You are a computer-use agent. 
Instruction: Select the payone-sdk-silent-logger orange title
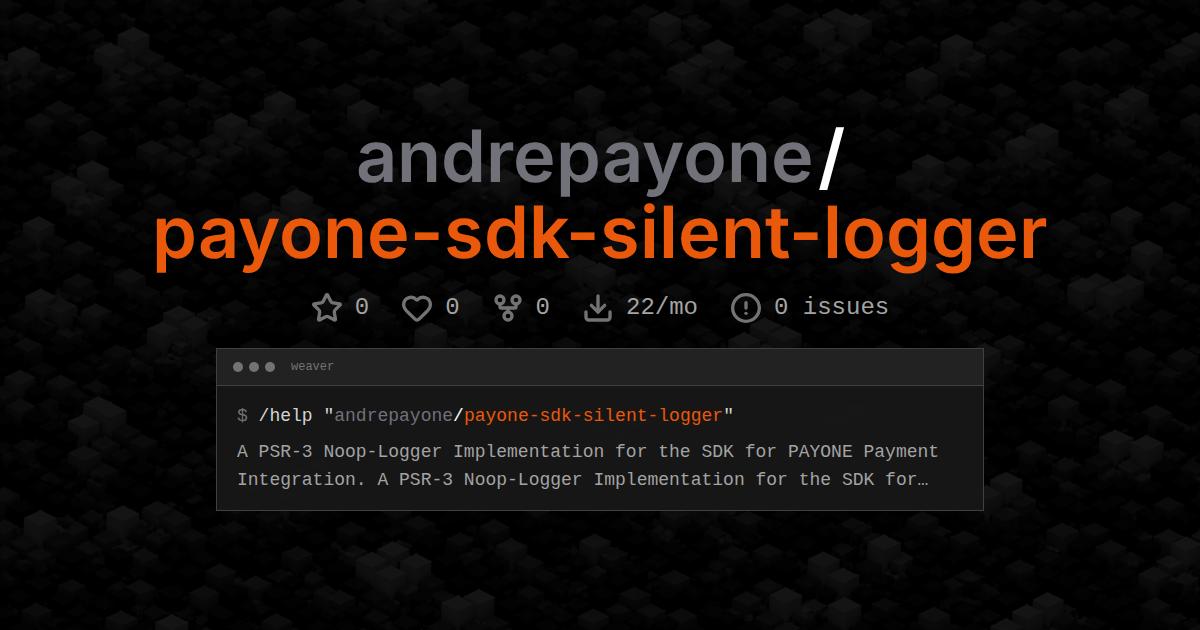600,236
